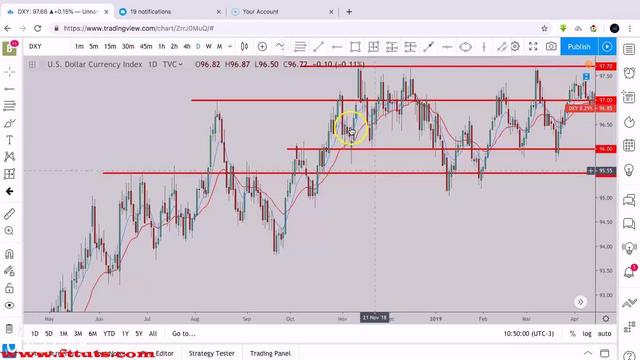This screenshot has width=640, height=360.
Task: Open the Alerts alarm clock panel
Action: click(x=629, y=73)
